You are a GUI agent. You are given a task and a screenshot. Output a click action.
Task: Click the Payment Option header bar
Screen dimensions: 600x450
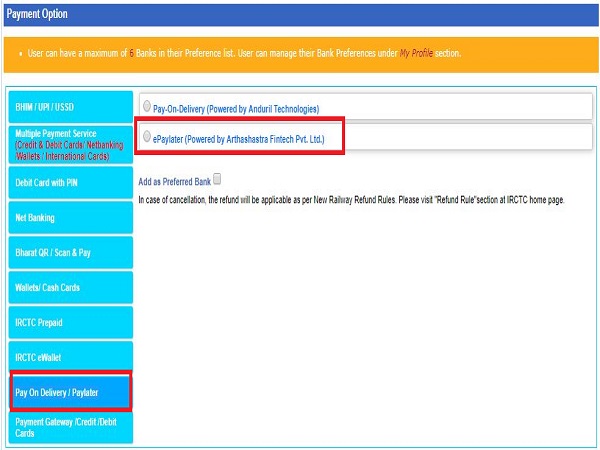click(300, 14)
